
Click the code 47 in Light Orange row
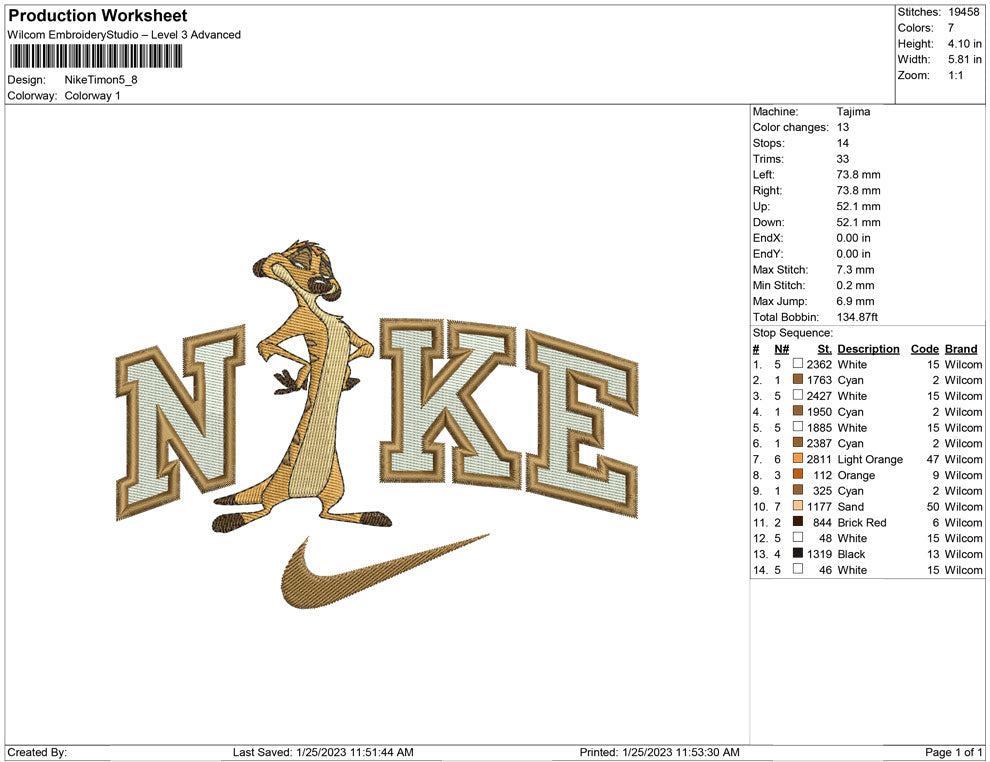tap(933, 459)
